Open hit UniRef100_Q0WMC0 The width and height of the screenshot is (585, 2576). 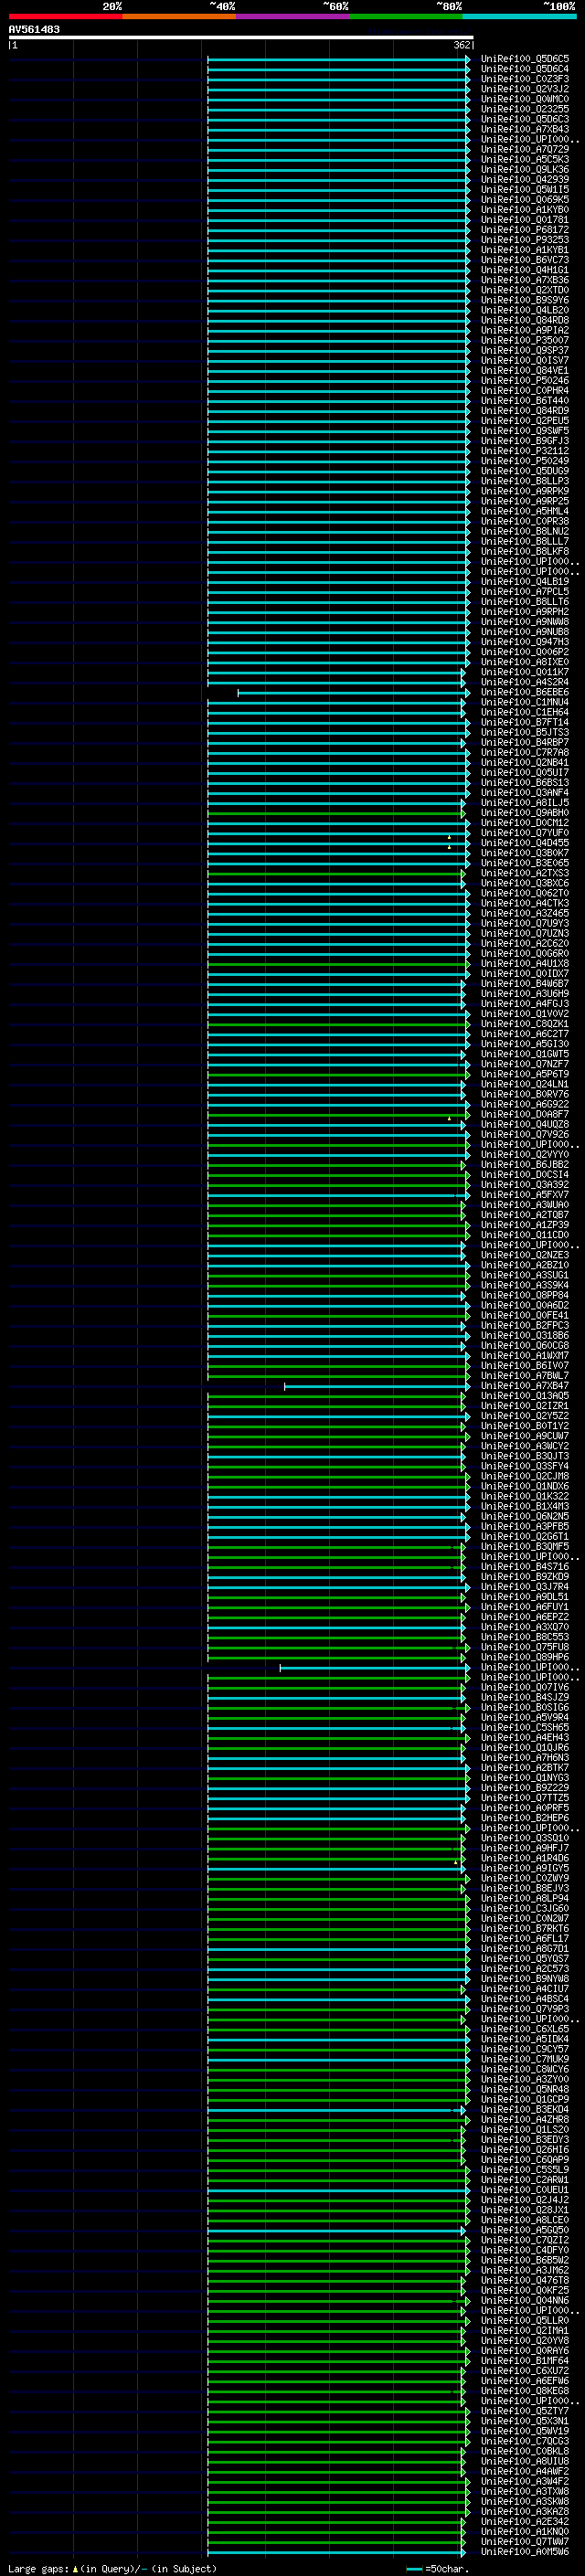(525, 99)
